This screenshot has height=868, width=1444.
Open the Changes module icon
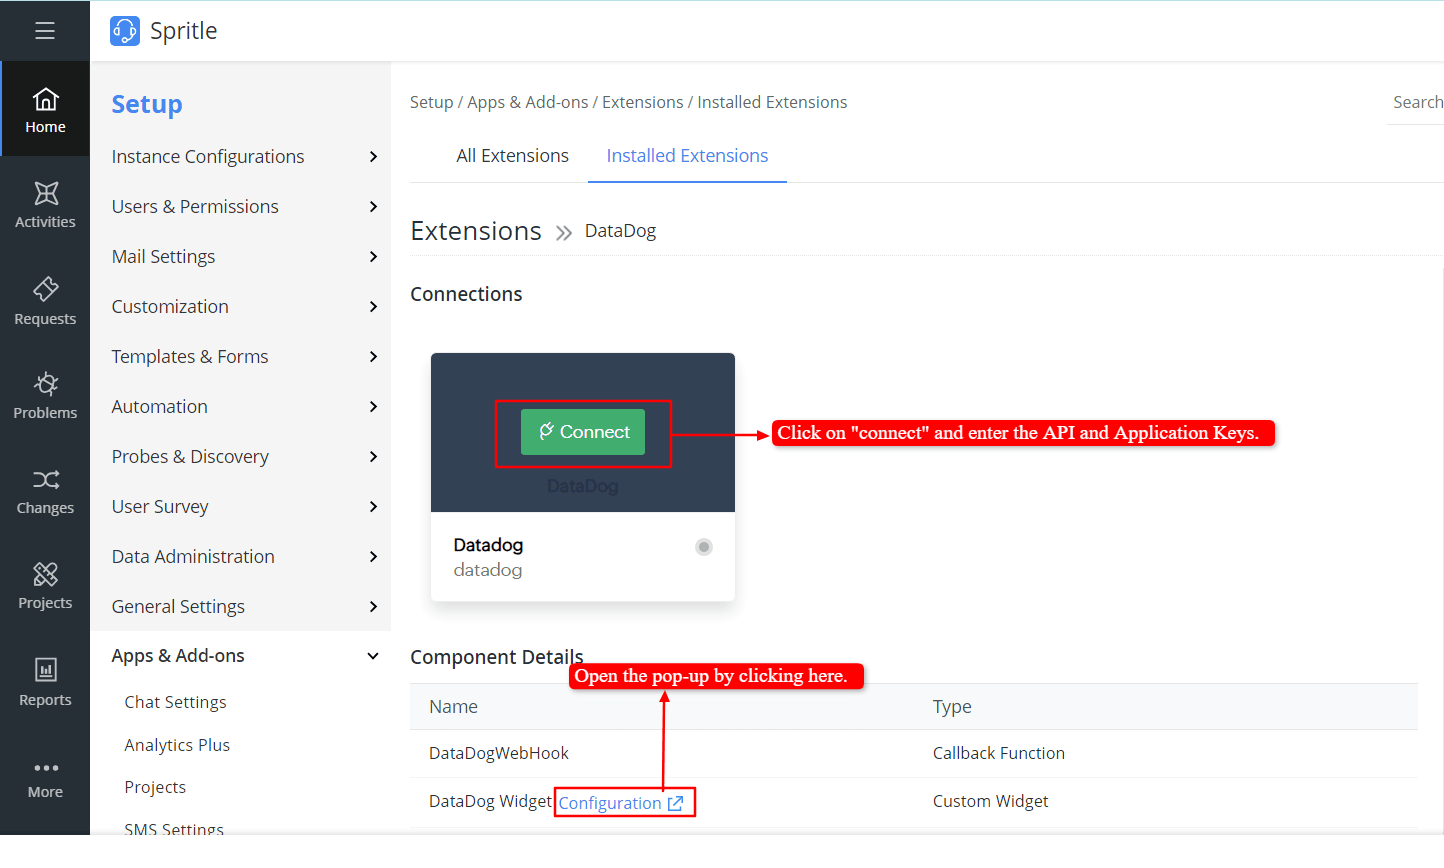[45, 491]
